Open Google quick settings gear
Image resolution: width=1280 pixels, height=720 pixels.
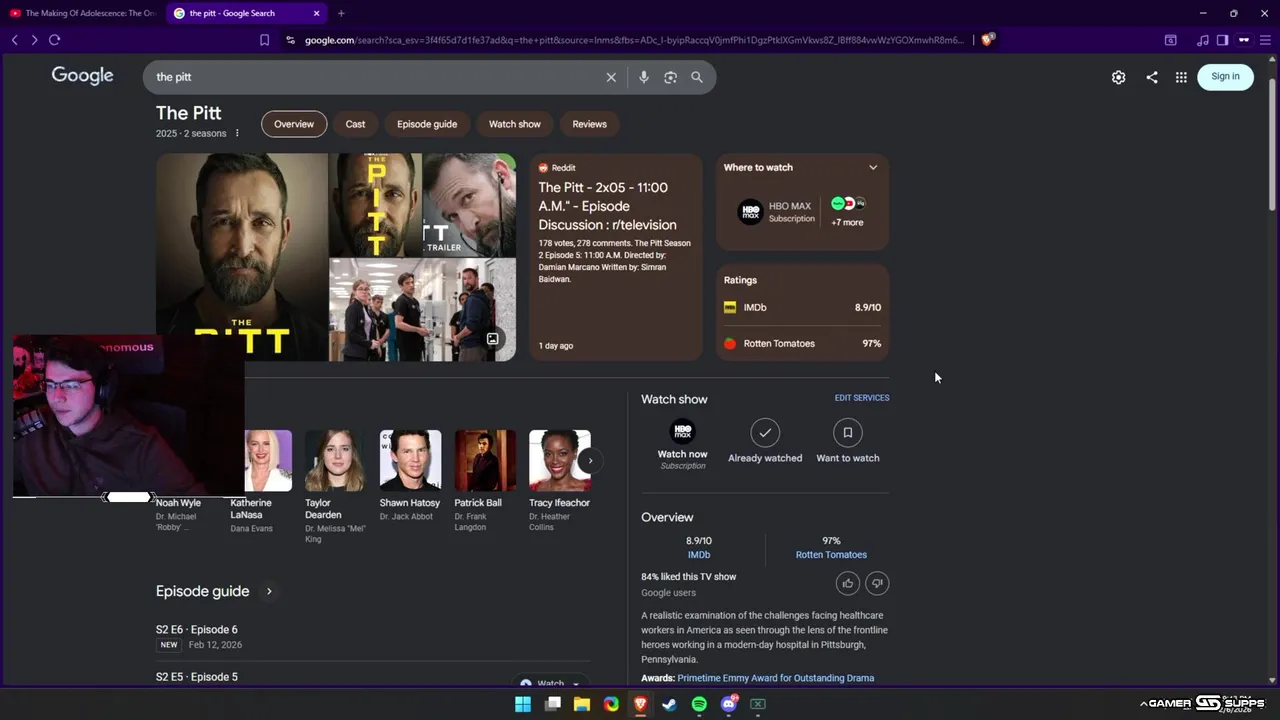(x=1118, y=77)
